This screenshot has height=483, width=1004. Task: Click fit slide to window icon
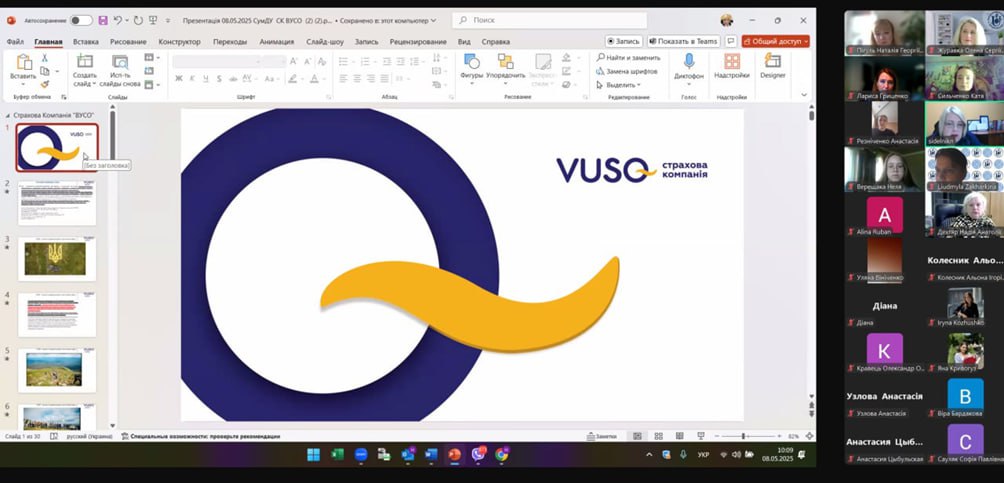coord(809,436)
